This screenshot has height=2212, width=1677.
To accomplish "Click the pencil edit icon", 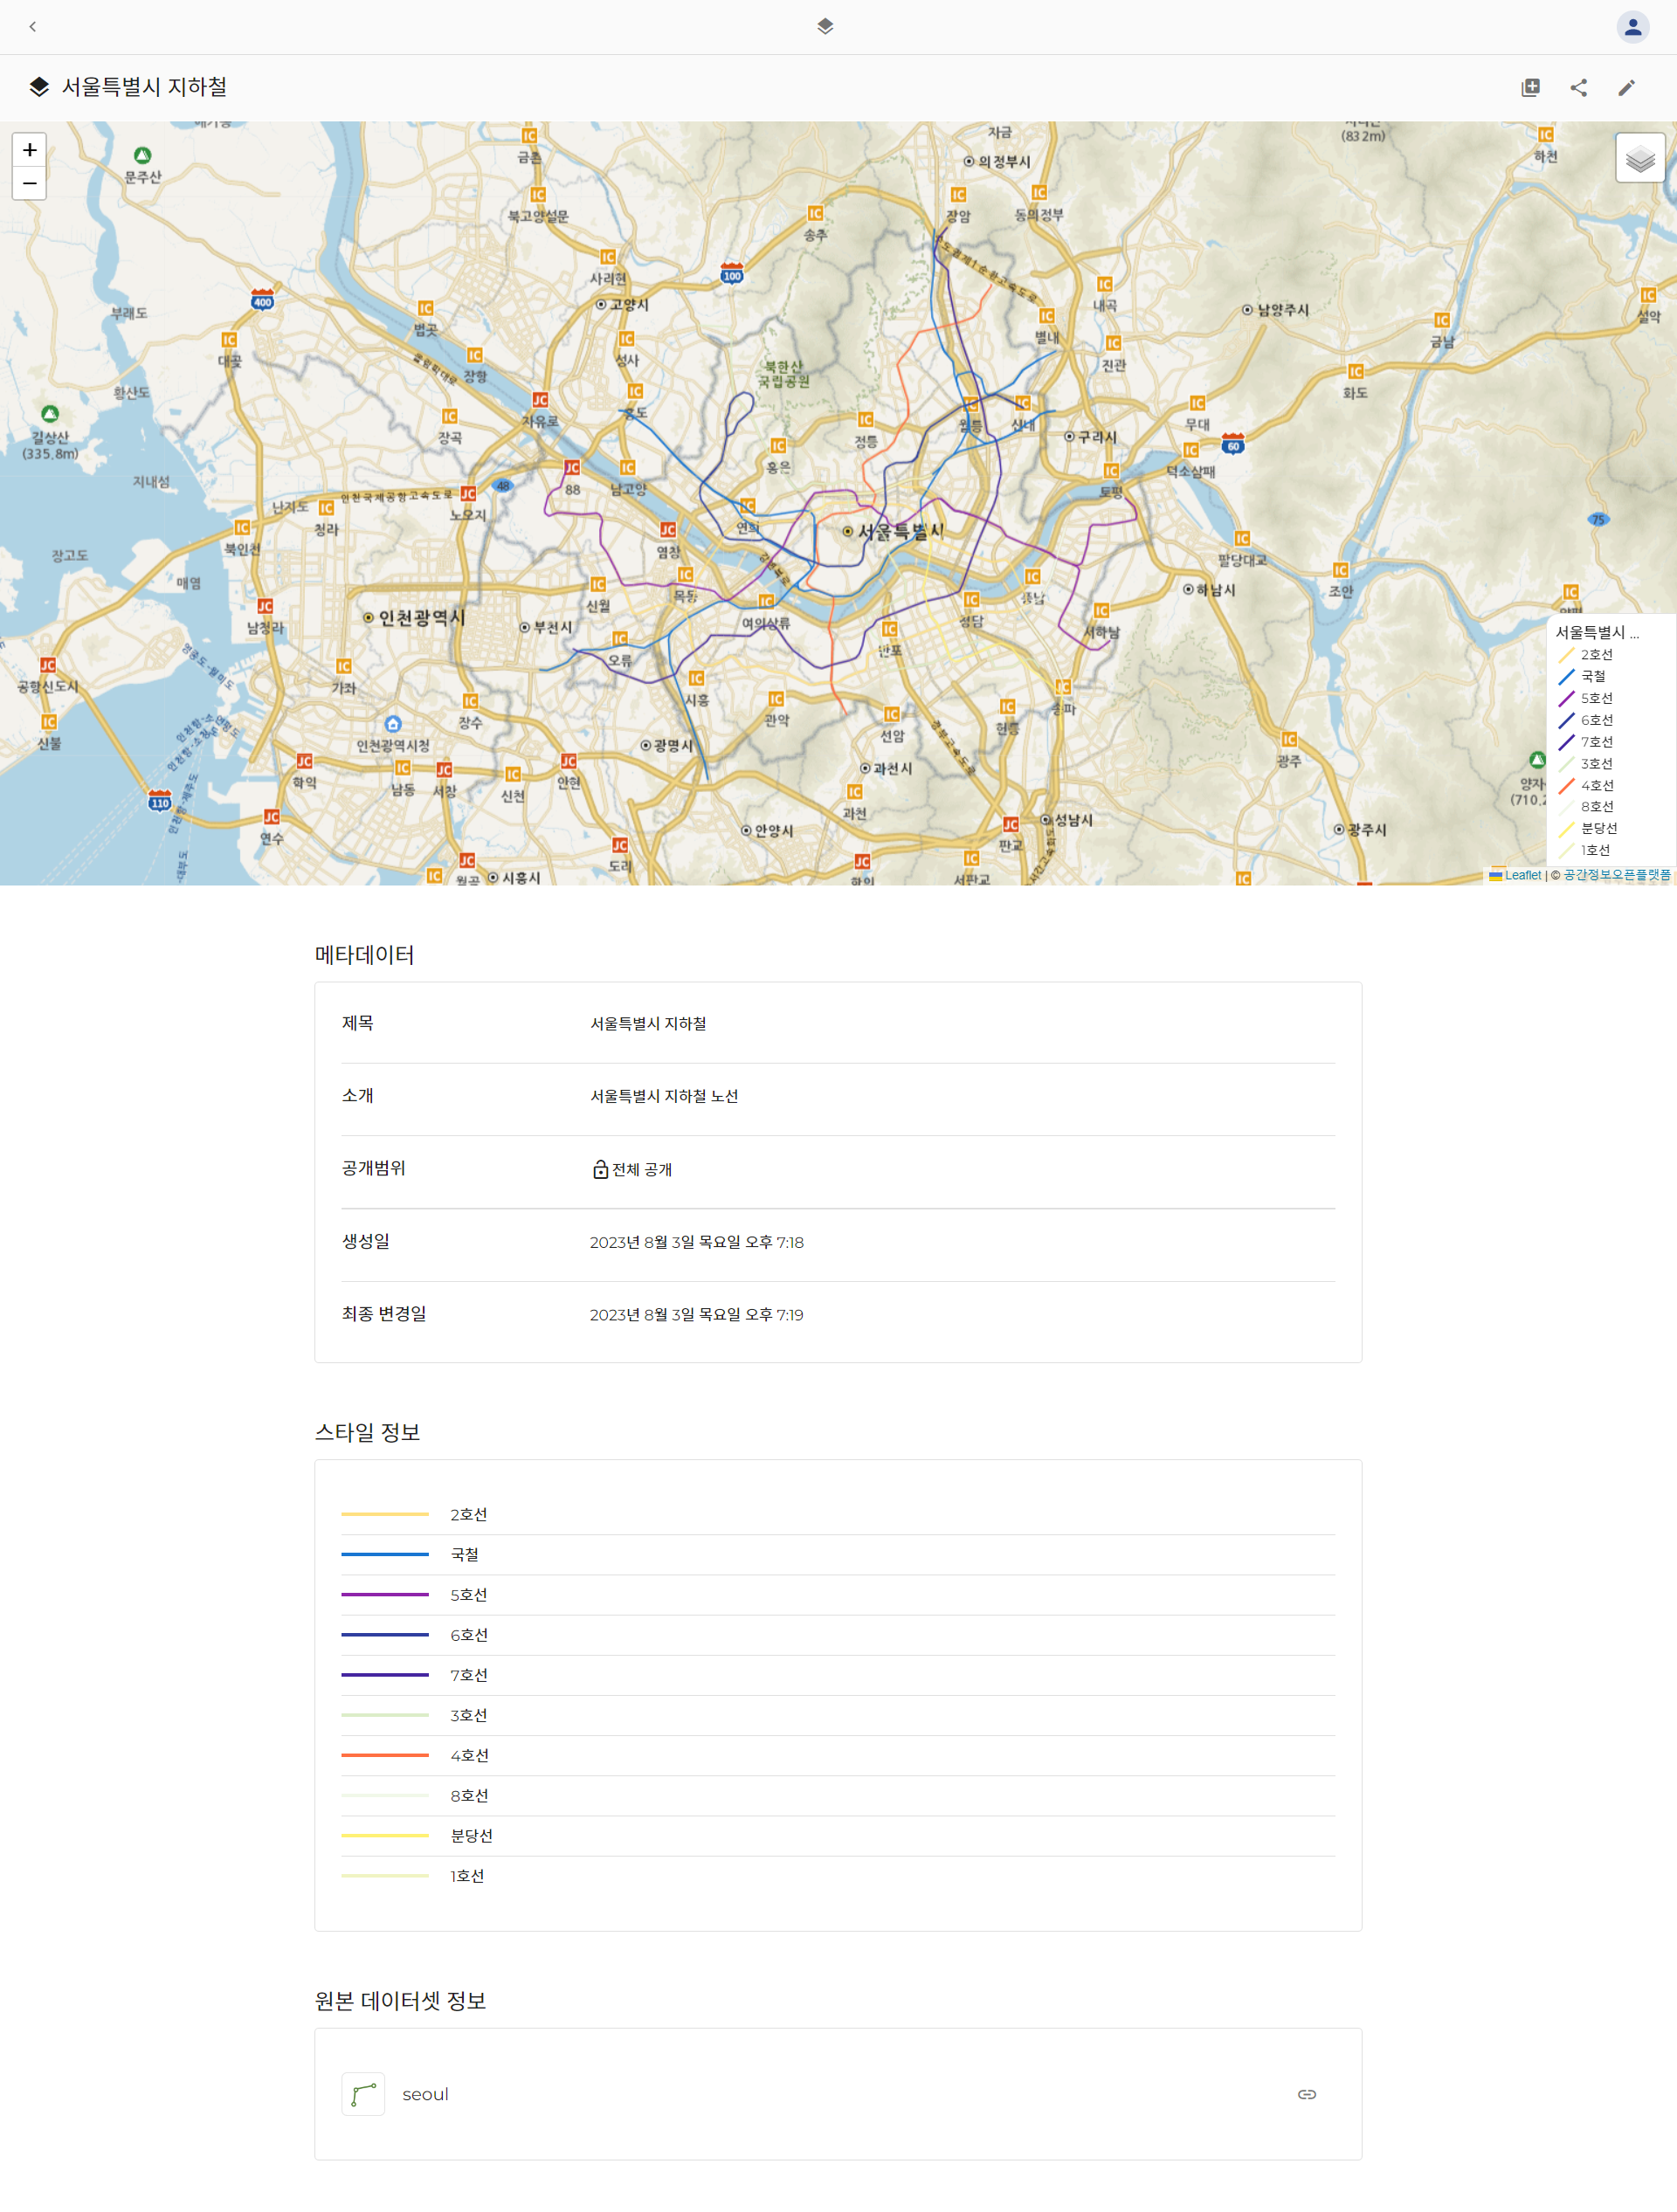I will point(1626,88).
